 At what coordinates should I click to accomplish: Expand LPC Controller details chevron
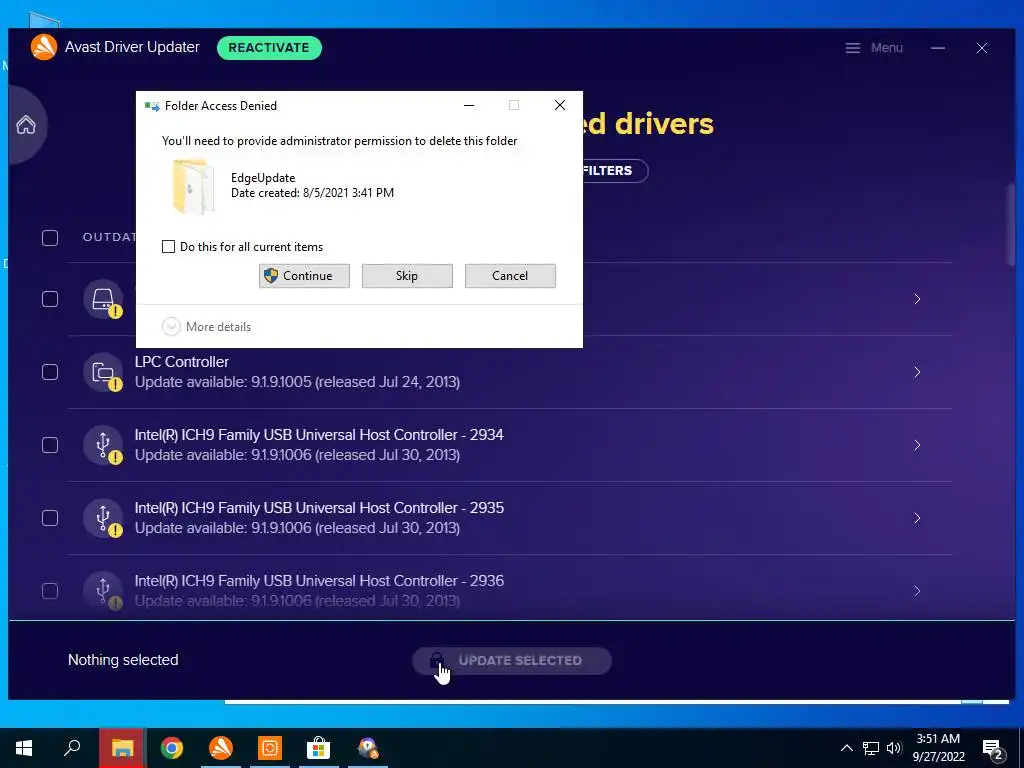917,372
